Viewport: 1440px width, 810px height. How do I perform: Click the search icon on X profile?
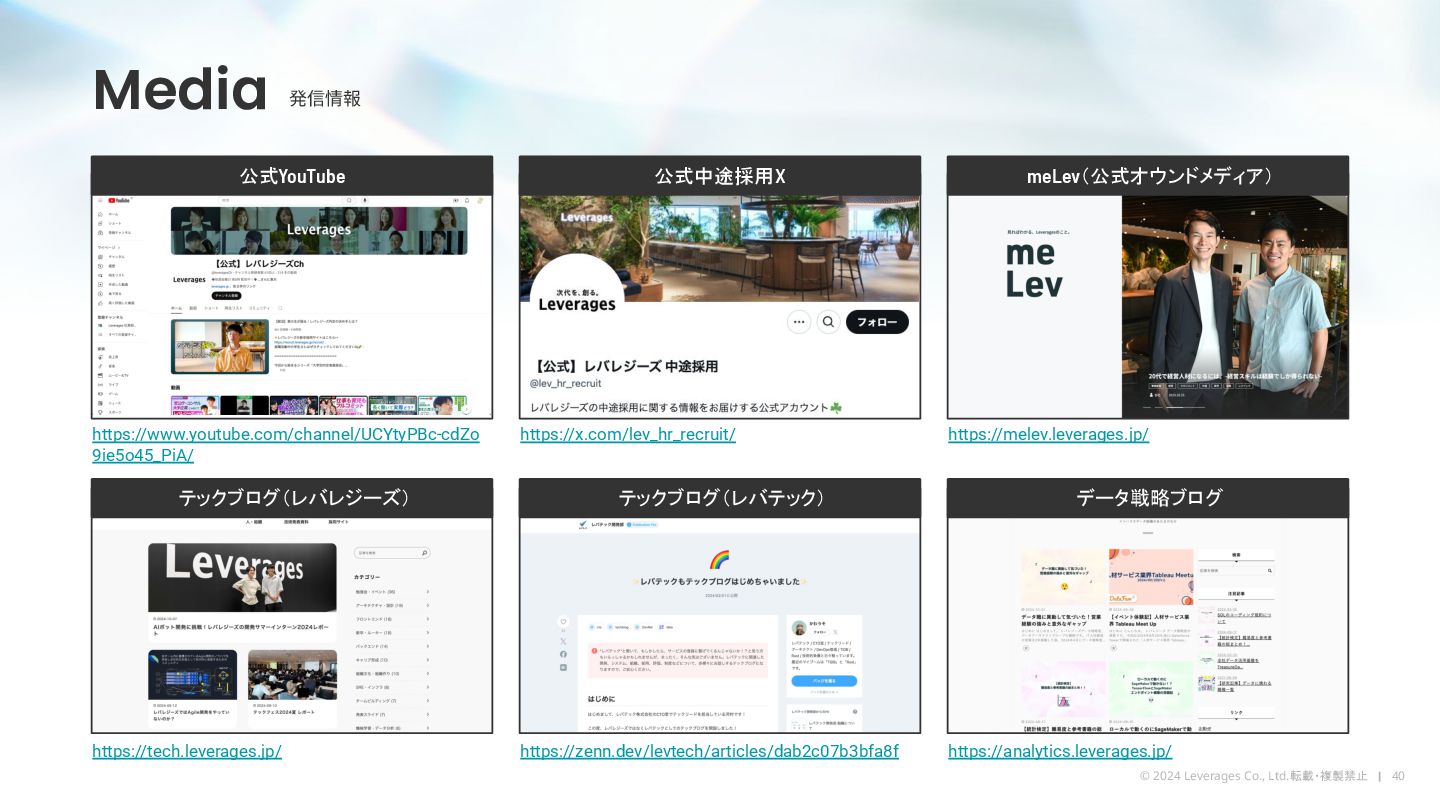828,322
